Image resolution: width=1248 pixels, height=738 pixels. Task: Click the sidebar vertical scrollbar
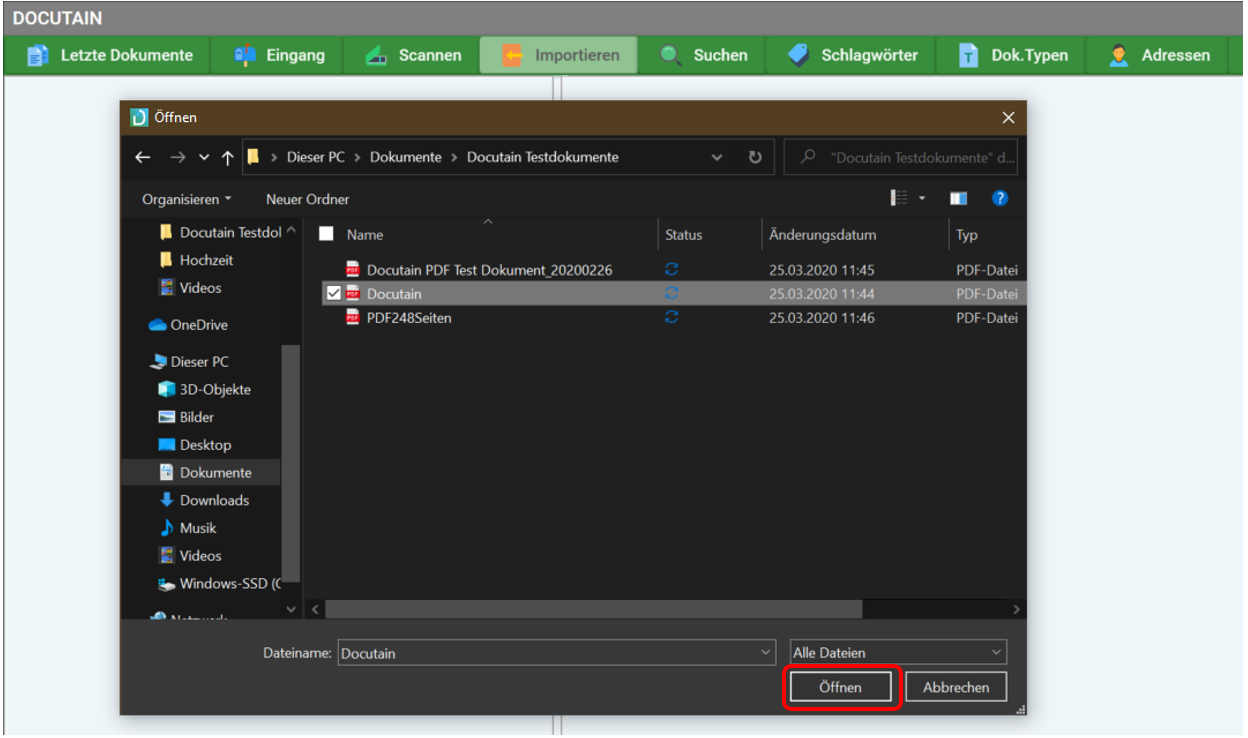291,463
